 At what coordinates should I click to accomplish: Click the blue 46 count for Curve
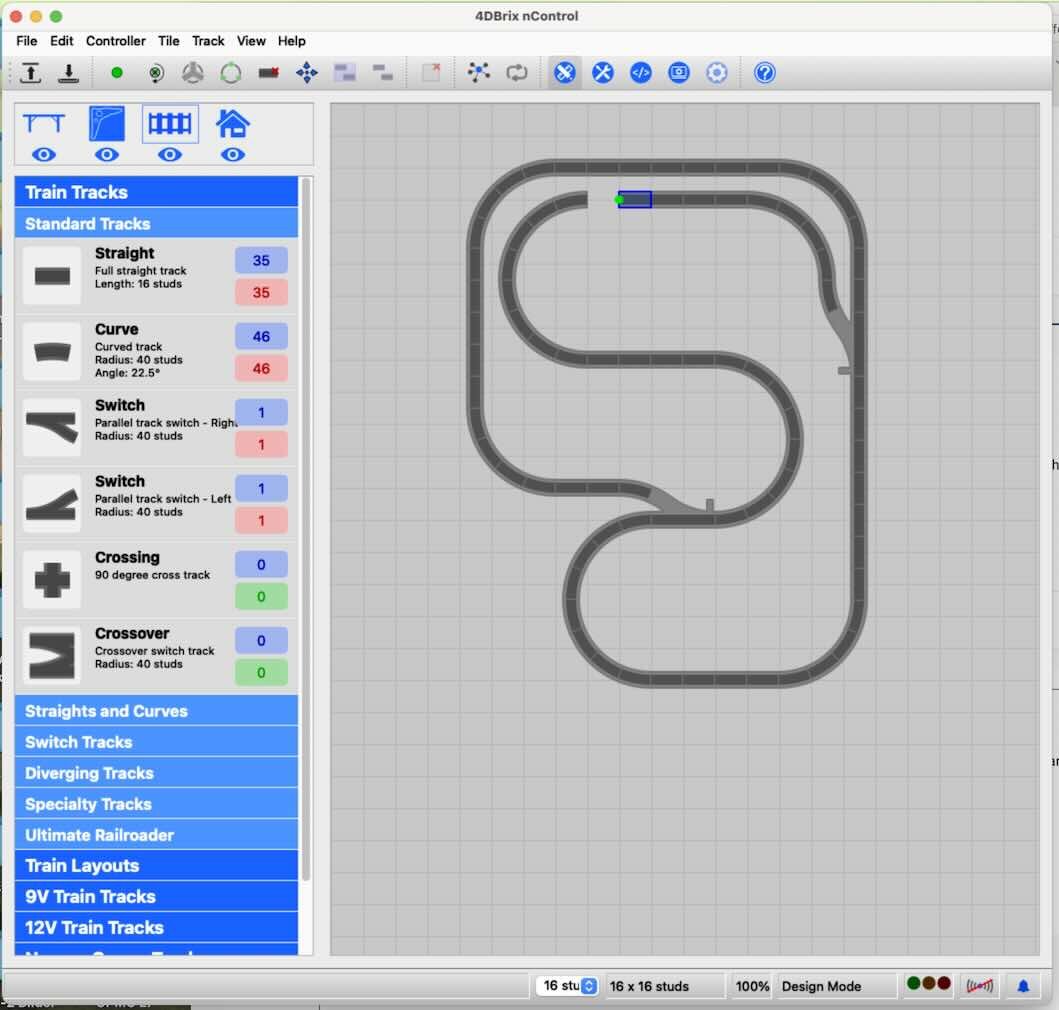[261, 336]
